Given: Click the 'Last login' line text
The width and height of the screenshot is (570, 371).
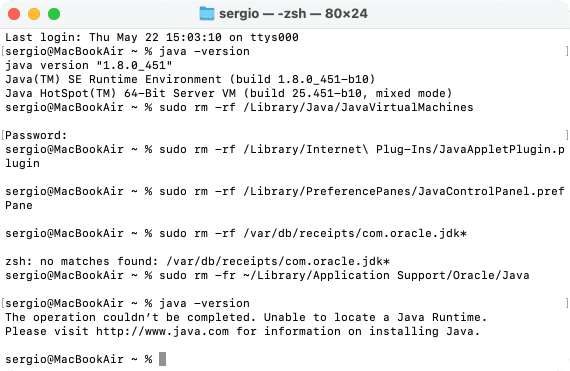Looking at the screenshot, I should coord(152,37).
